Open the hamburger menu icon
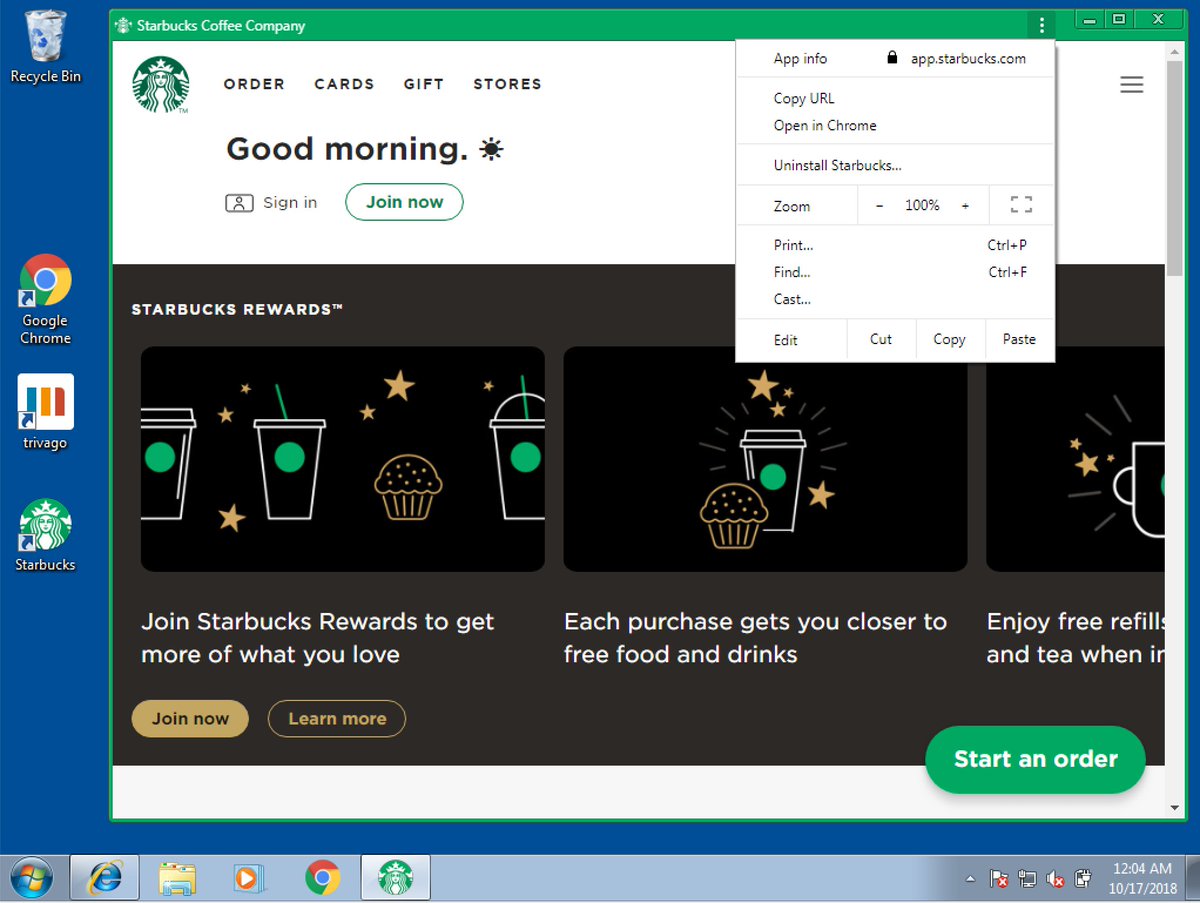This screenshot has width=1200, height=903. pos(1131,85)
